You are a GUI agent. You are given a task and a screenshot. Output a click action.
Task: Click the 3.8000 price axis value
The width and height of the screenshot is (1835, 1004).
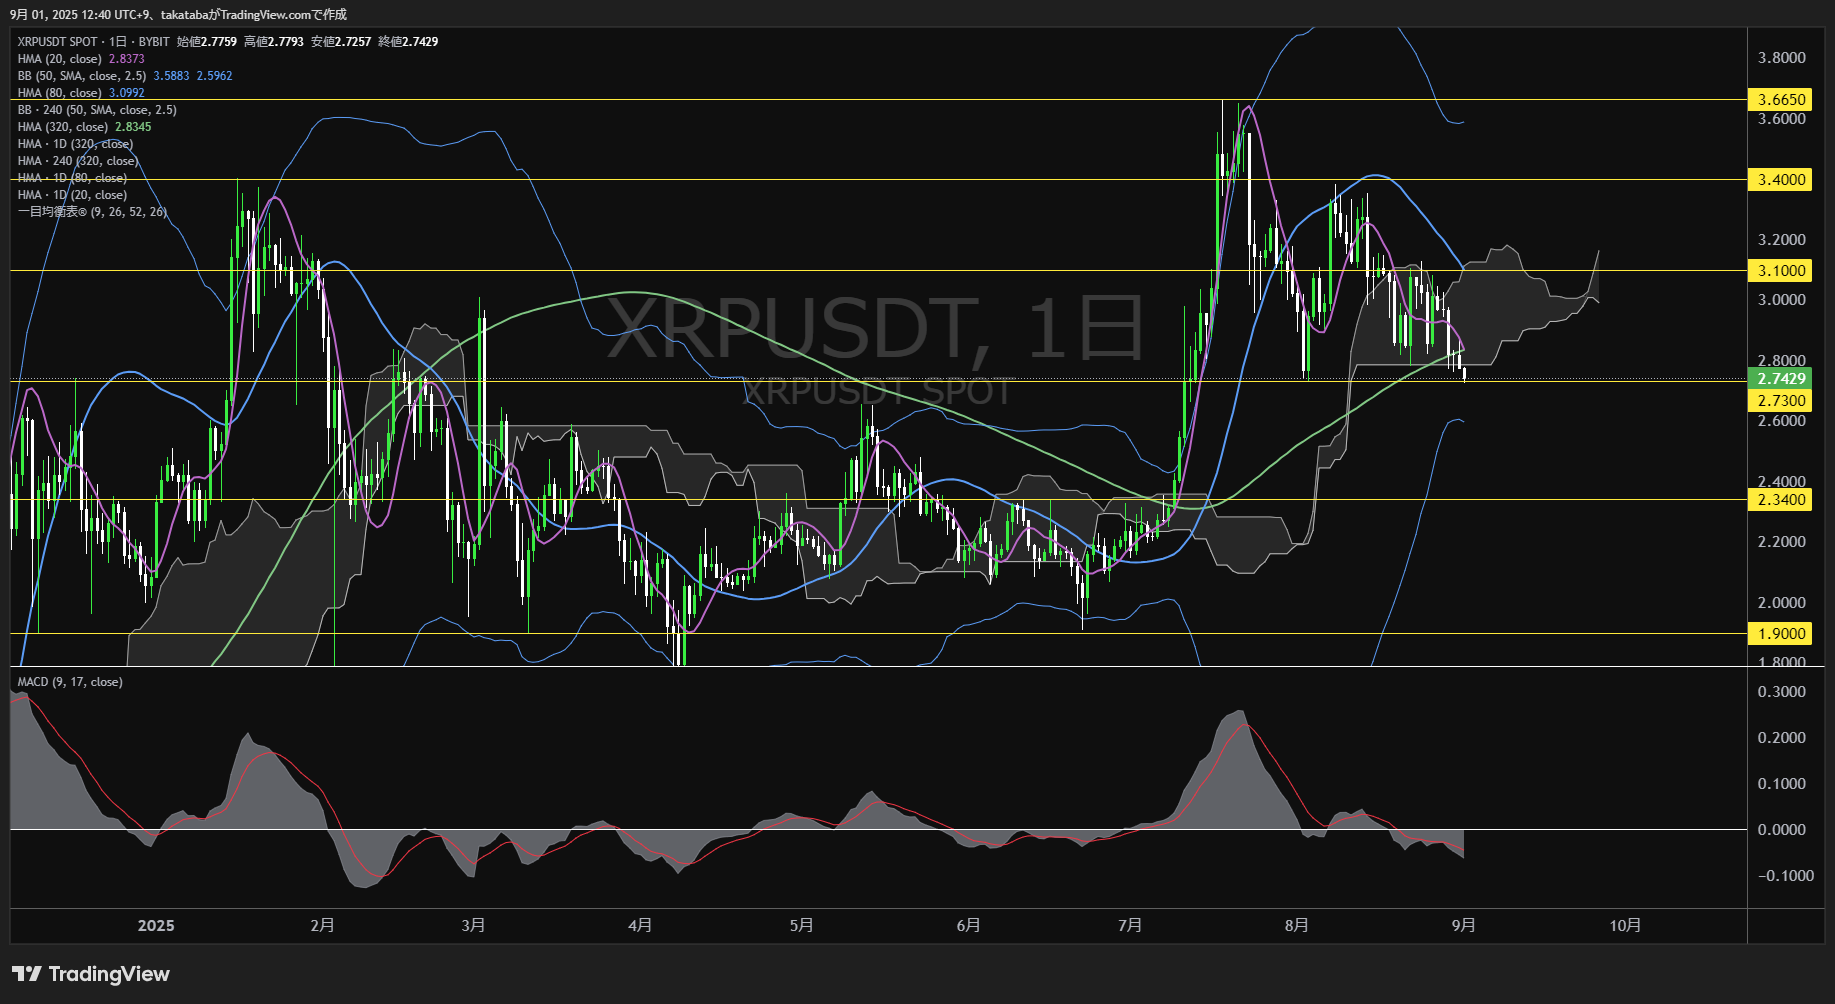(1782, 58)
